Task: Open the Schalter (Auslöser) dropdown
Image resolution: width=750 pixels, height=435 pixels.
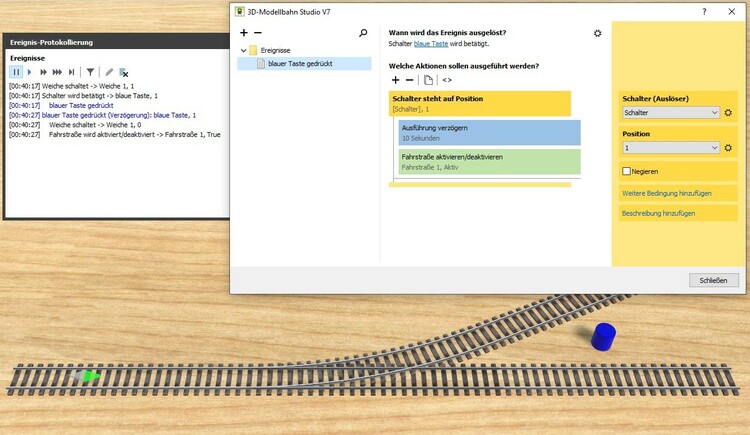Action: pyautogui.click(x=671, y=112)
